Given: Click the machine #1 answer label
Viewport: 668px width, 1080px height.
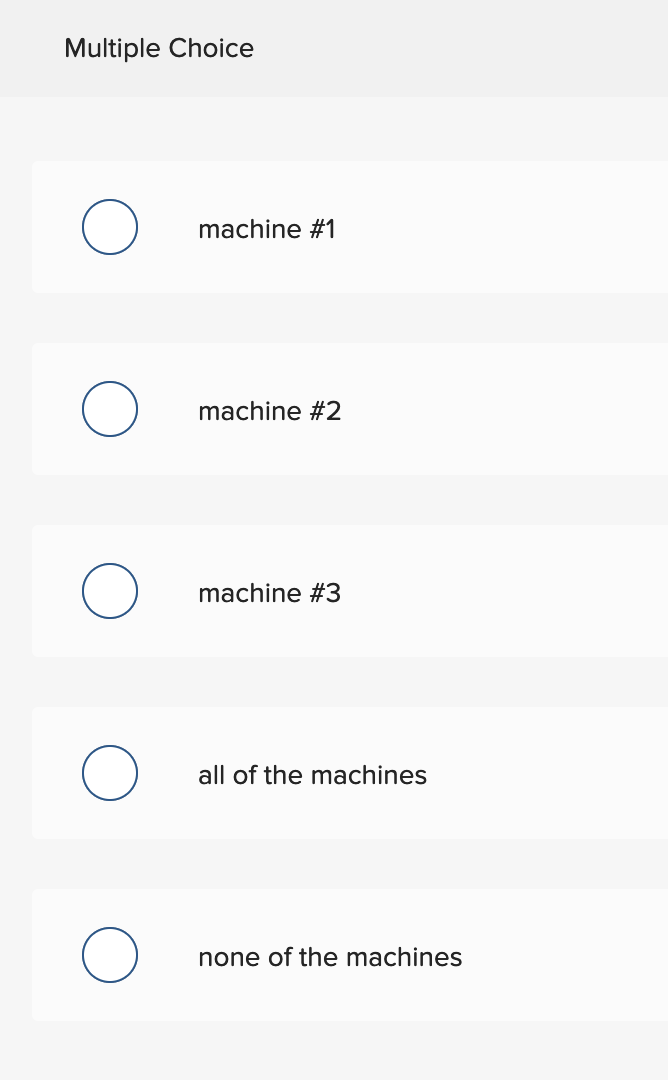Looking at the screenshot, I should [267, 229].
